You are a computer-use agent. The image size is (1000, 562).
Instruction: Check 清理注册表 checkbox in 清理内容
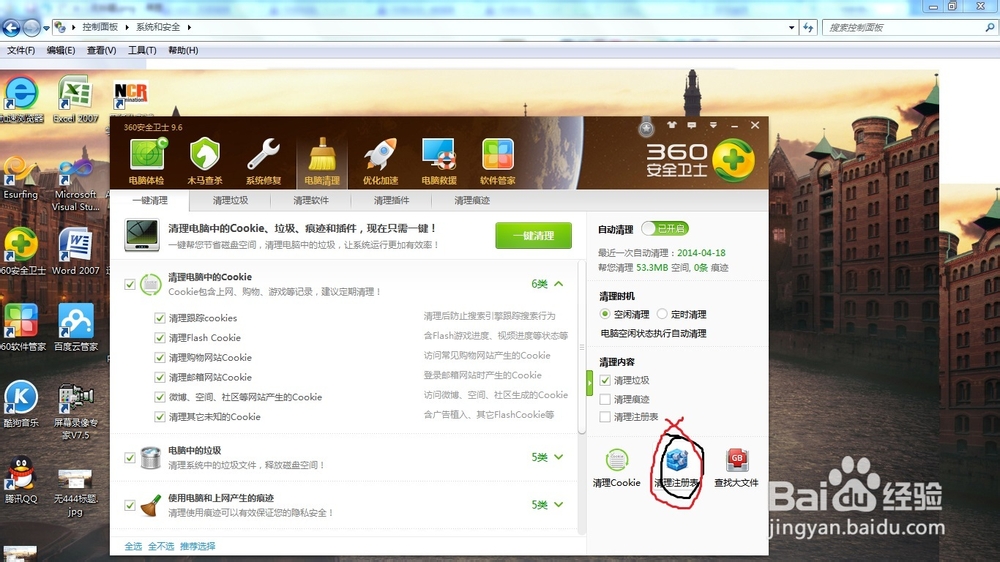(605, 417)
